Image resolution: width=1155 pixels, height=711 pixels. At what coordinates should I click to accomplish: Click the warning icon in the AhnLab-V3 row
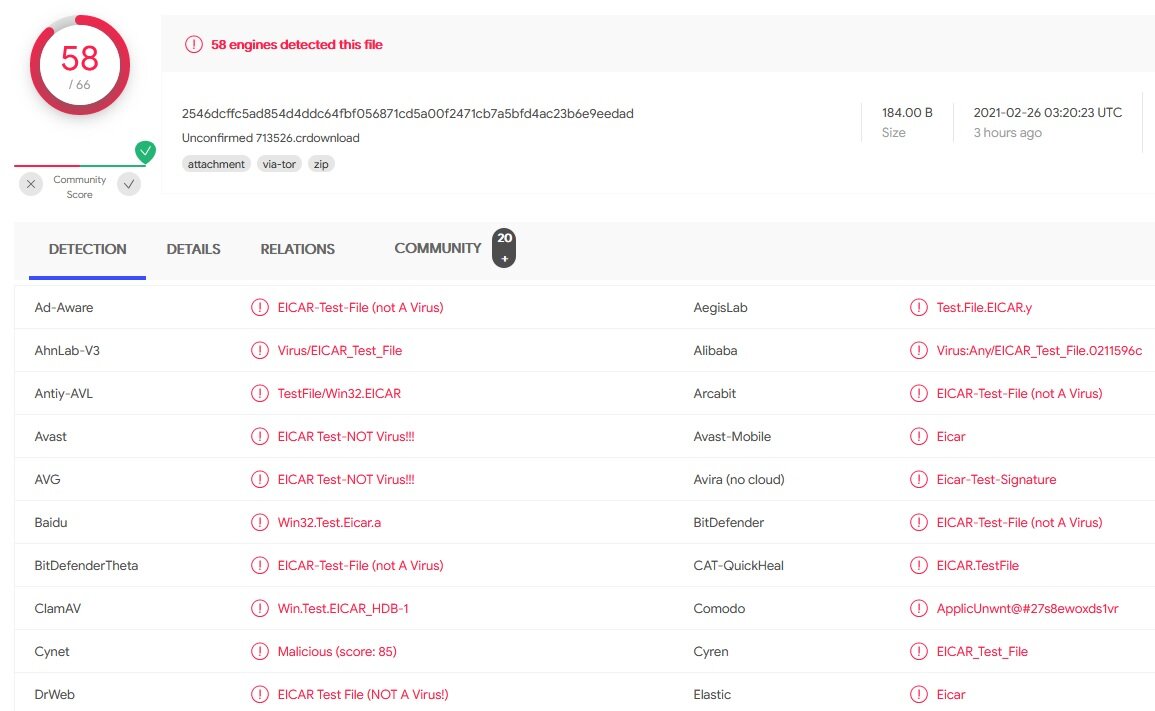pyautogui.click(x=259, y=350)
